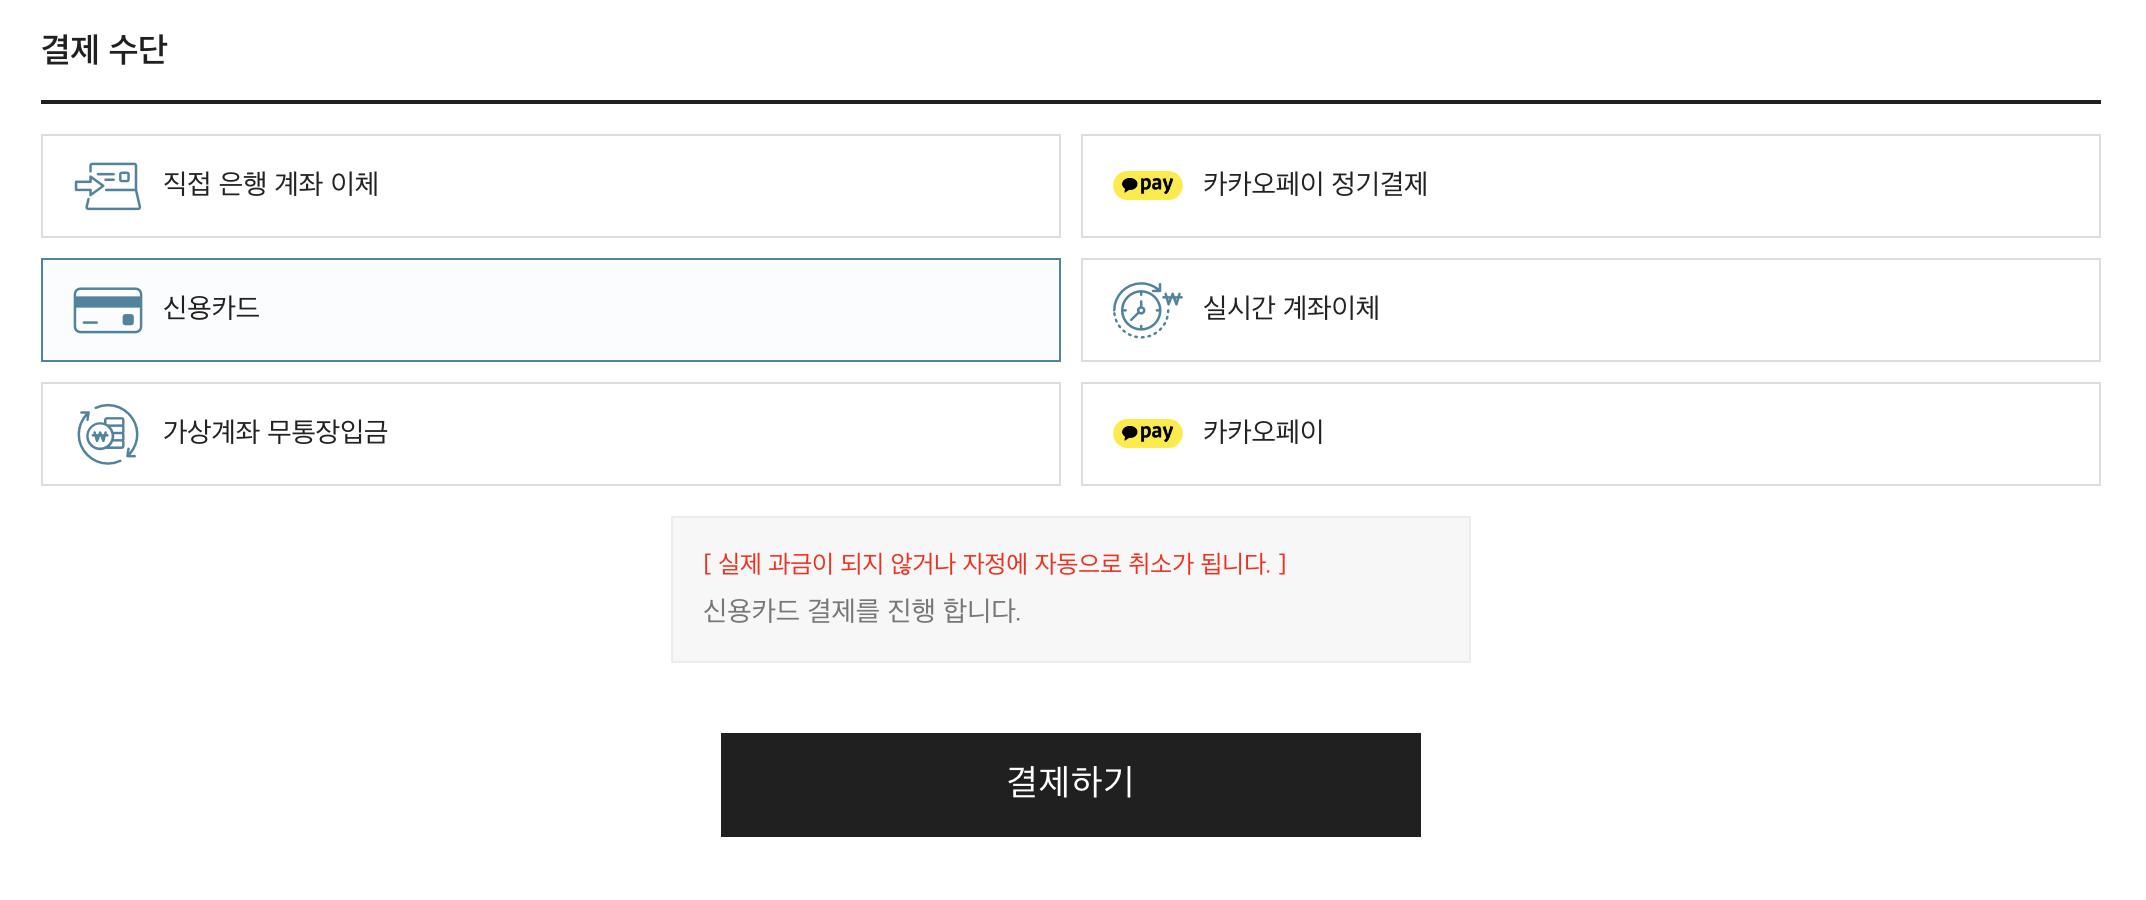Click the virtual account deposit icon
The image size is (2146, 900).
pos(107,434)
